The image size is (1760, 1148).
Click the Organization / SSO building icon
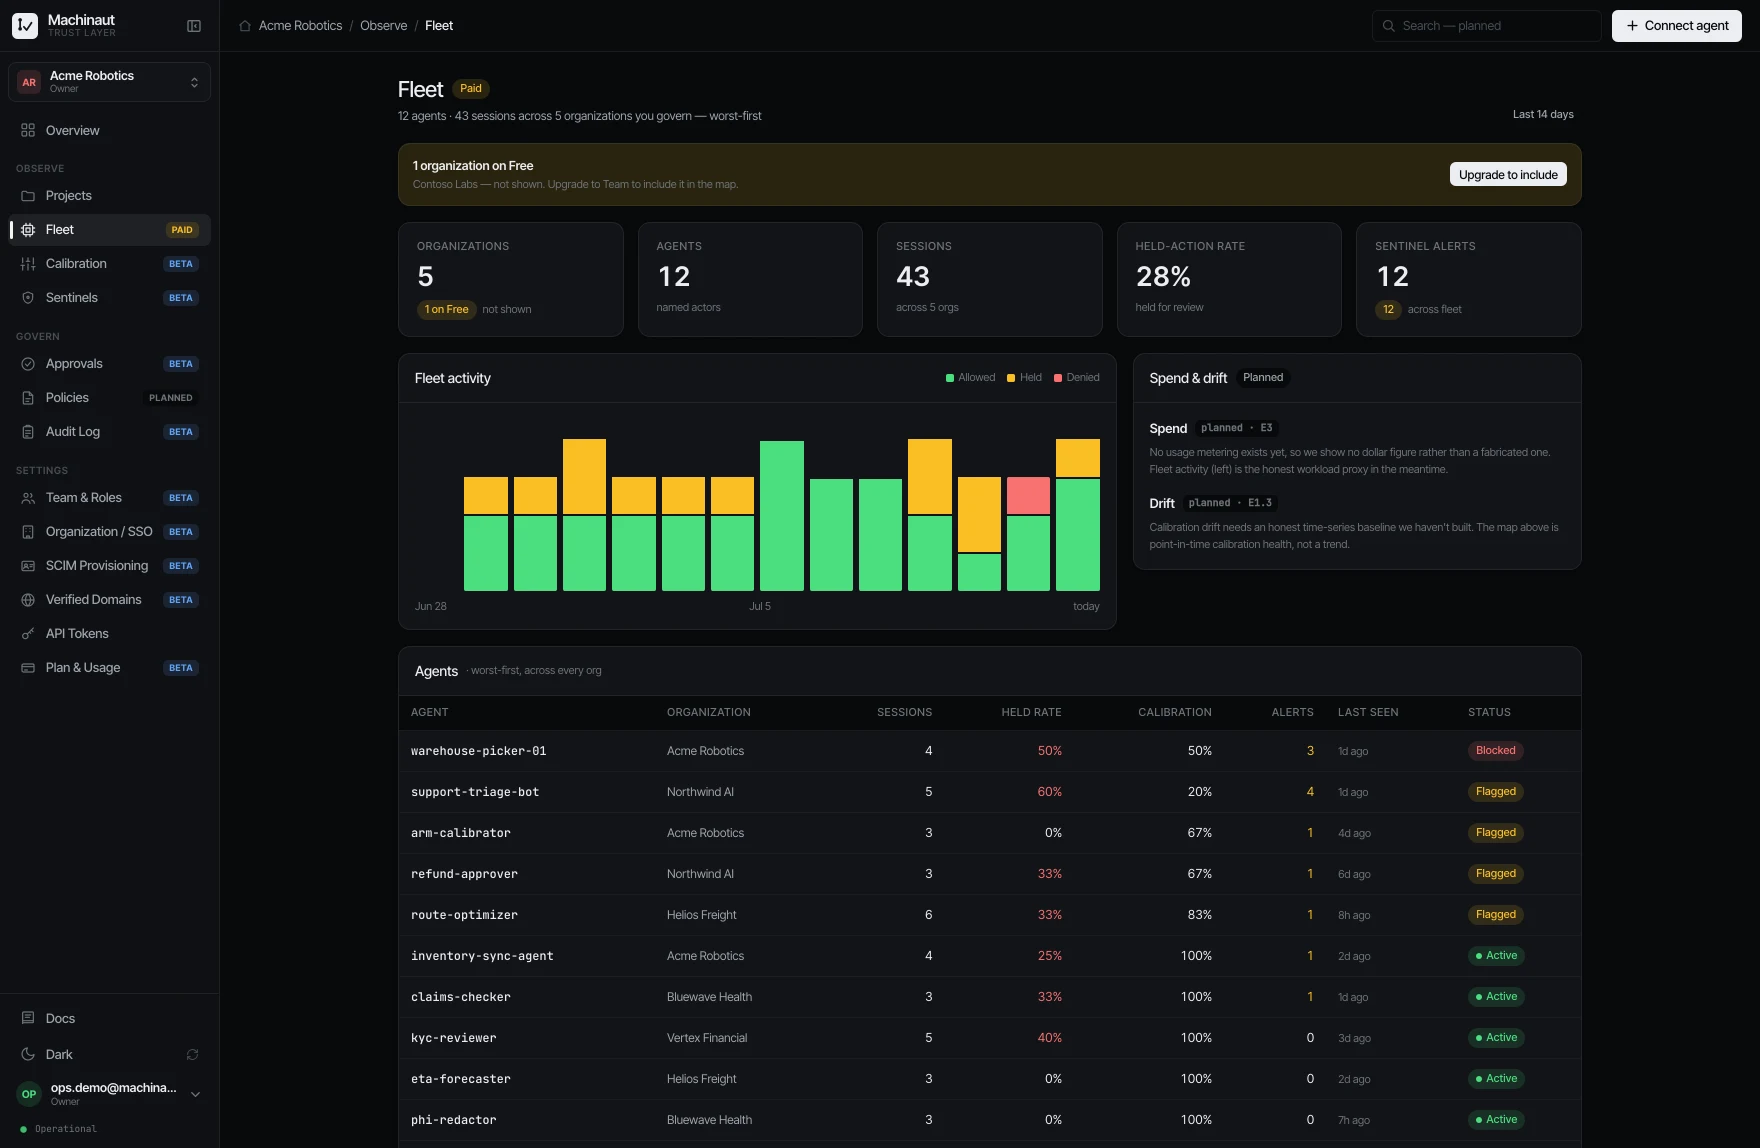tap(28, 532)
